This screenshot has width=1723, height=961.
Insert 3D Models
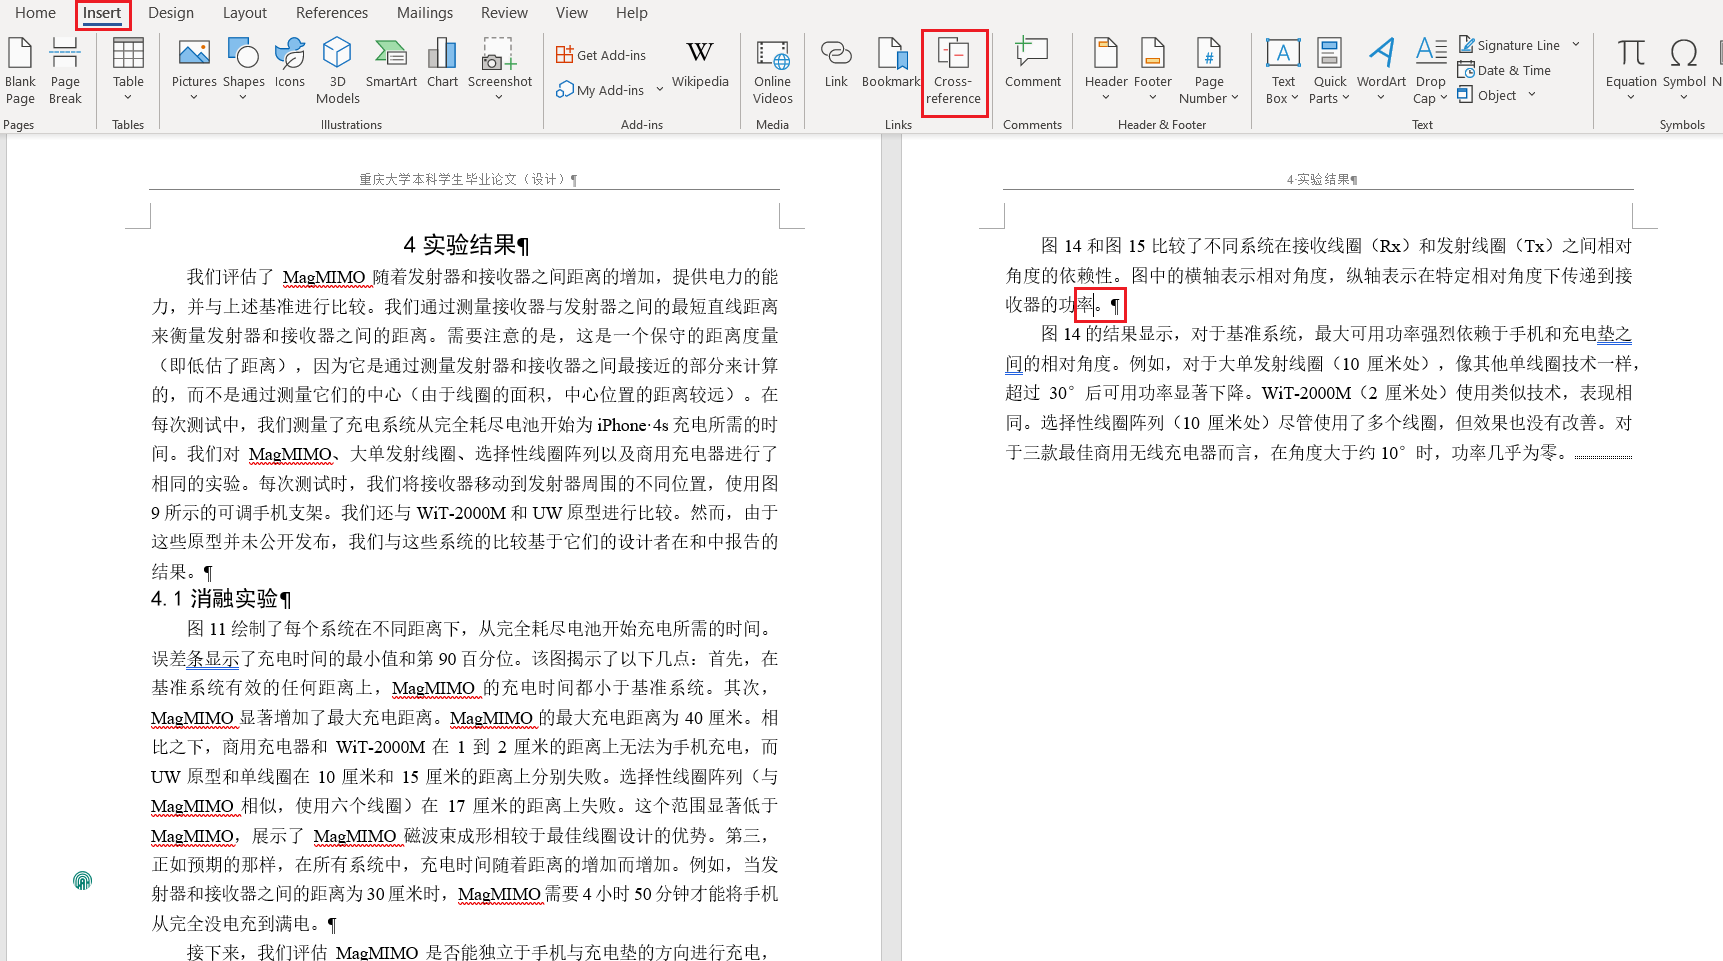coord(338,71)
